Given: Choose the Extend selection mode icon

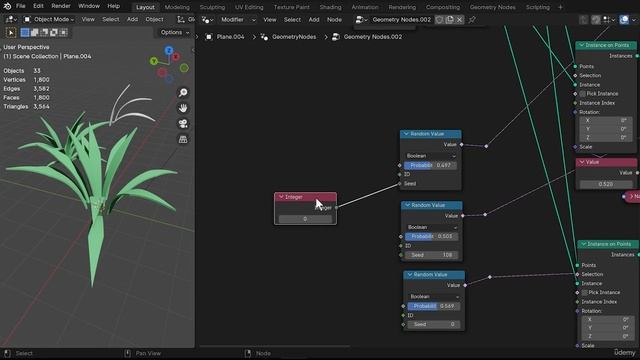Looking at the screenshot, I should pyautogui.click(x=35, y=32).
